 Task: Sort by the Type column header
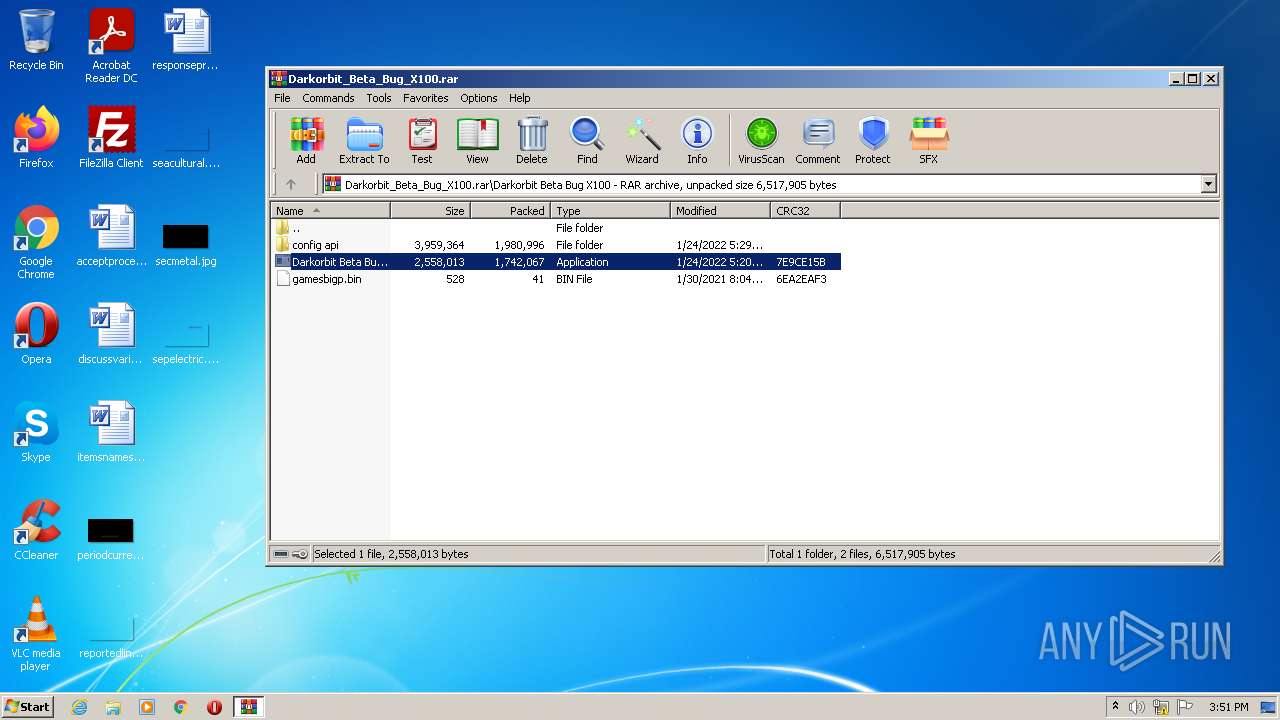[x=610, y=210]
